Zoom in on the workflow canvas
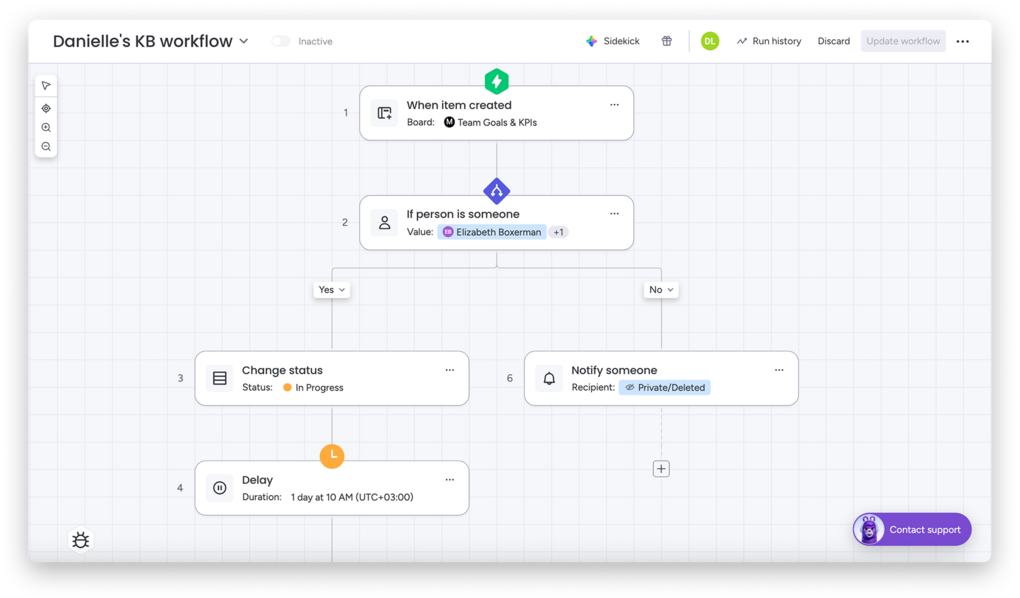The height and width of the screenshot is (598, 1020). click(x=46, y=128)
